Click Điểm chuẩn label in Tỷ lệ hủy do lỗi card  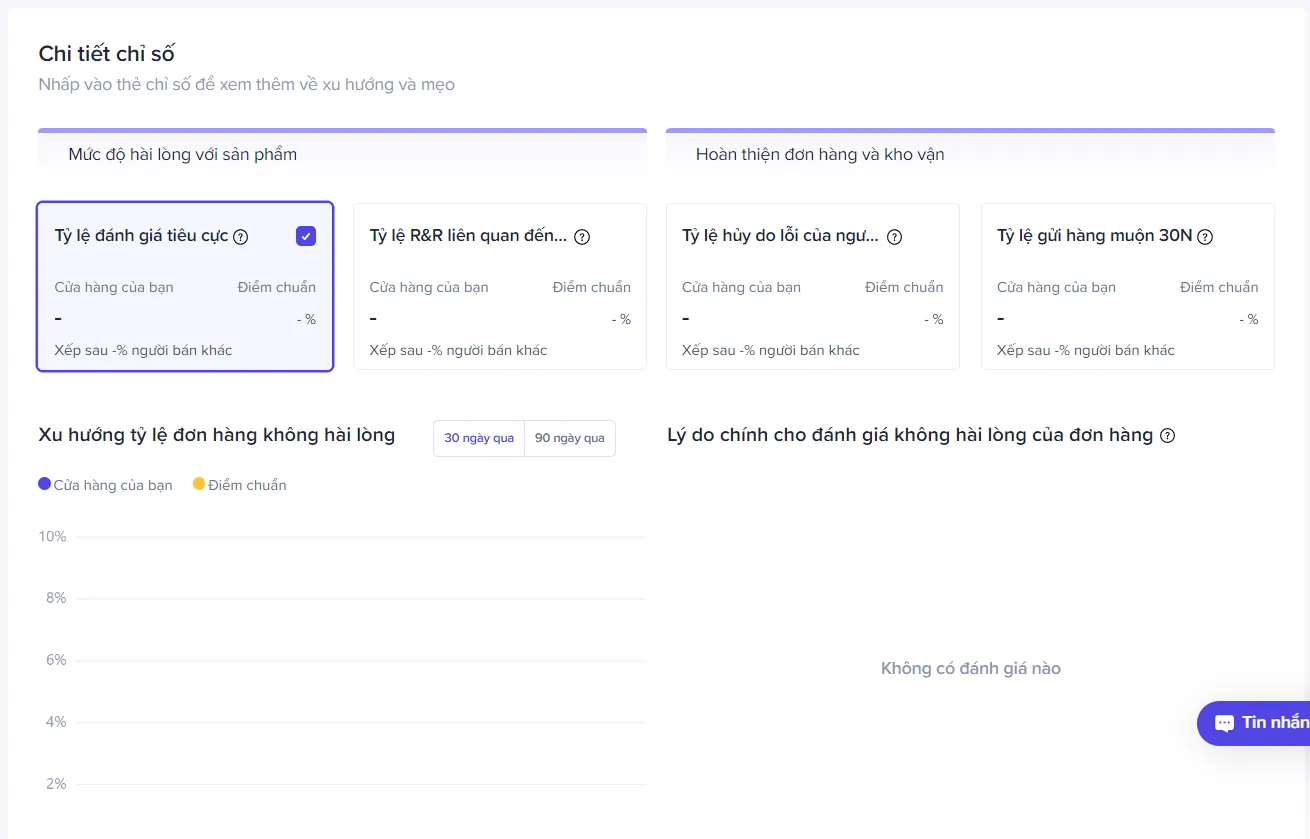(904, 287)
